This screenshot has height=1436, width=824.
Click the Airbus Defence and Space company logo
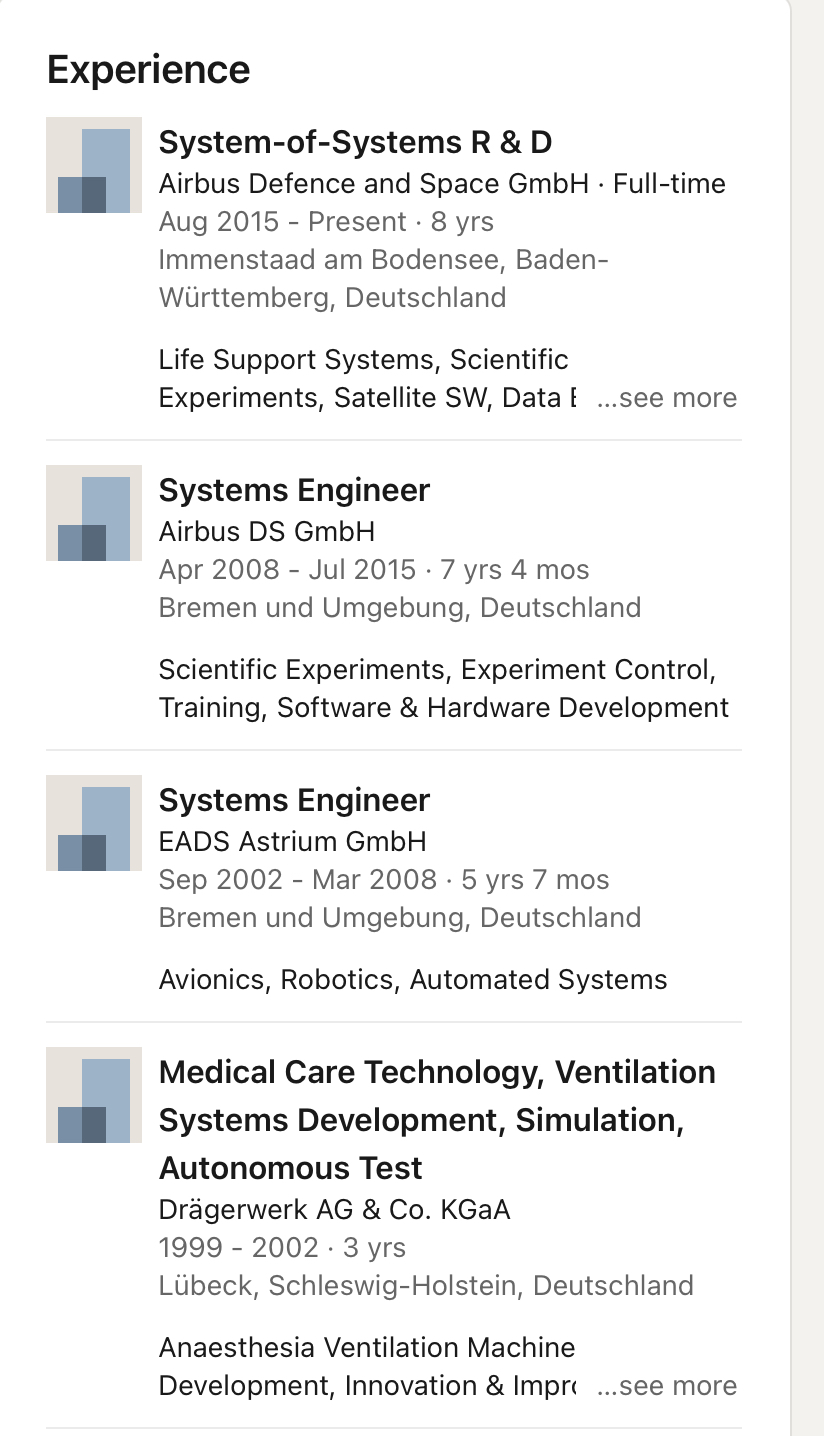coord(94,165)
